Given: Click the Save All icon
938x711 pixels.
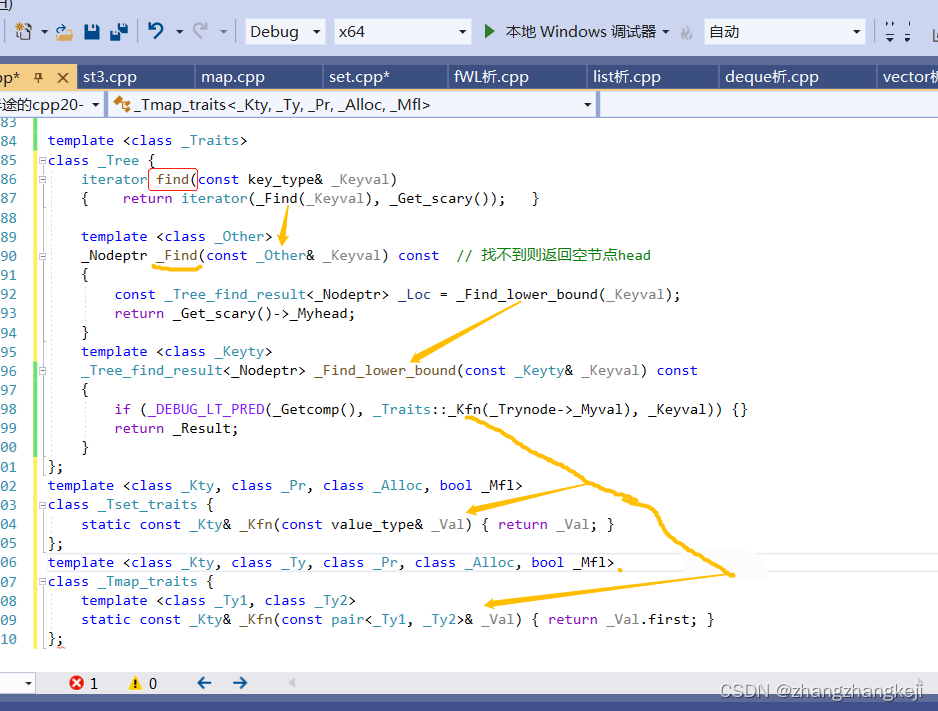Looking at the screenshot, I should pos(119,32).
